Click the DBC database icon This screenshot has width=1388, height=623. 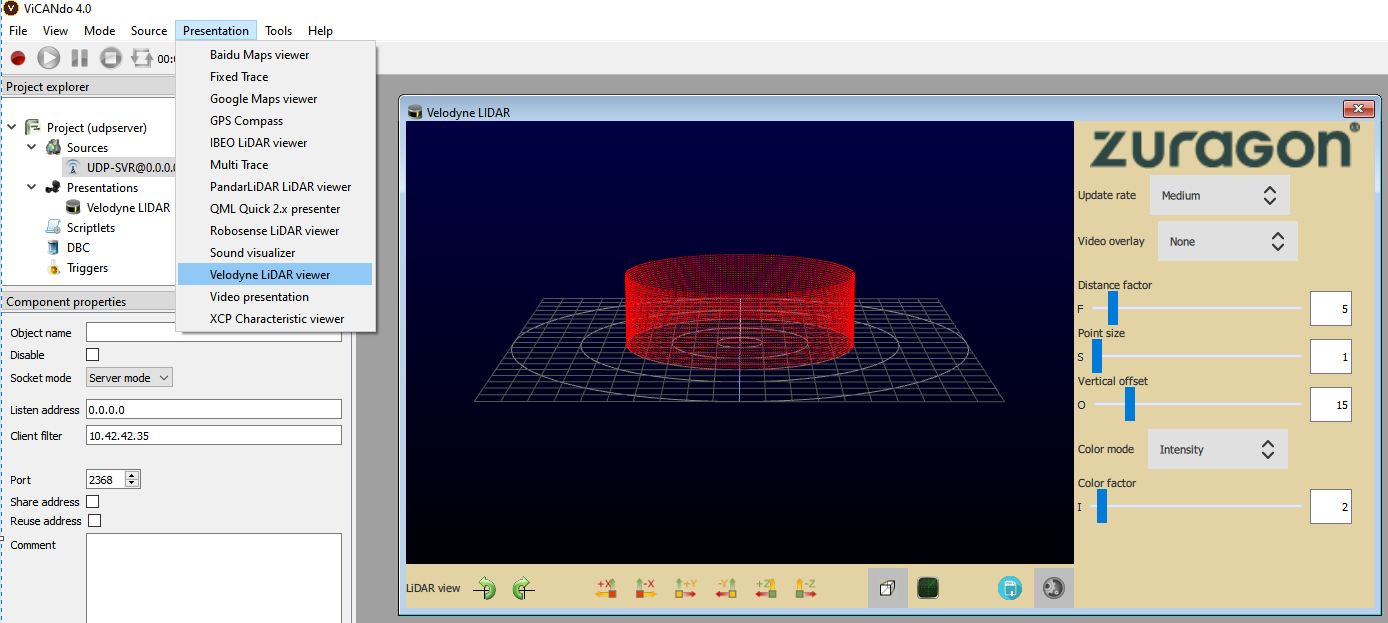(53, 247)
